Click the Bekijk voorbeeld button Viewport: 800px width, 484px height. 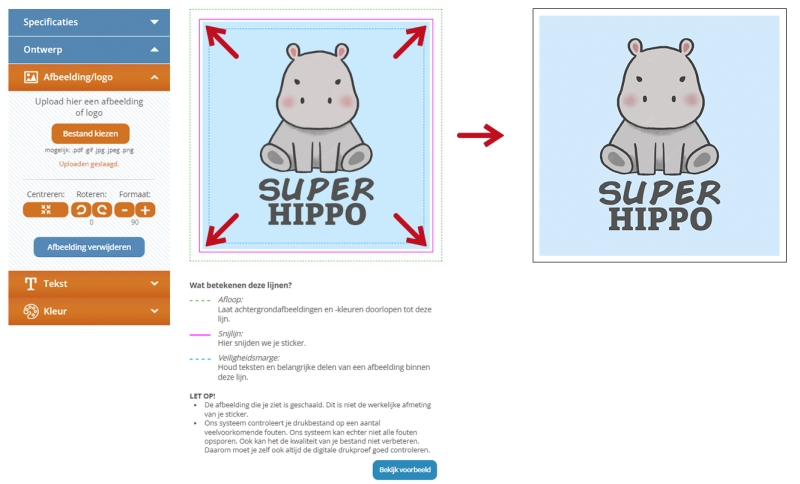[405, 470]
